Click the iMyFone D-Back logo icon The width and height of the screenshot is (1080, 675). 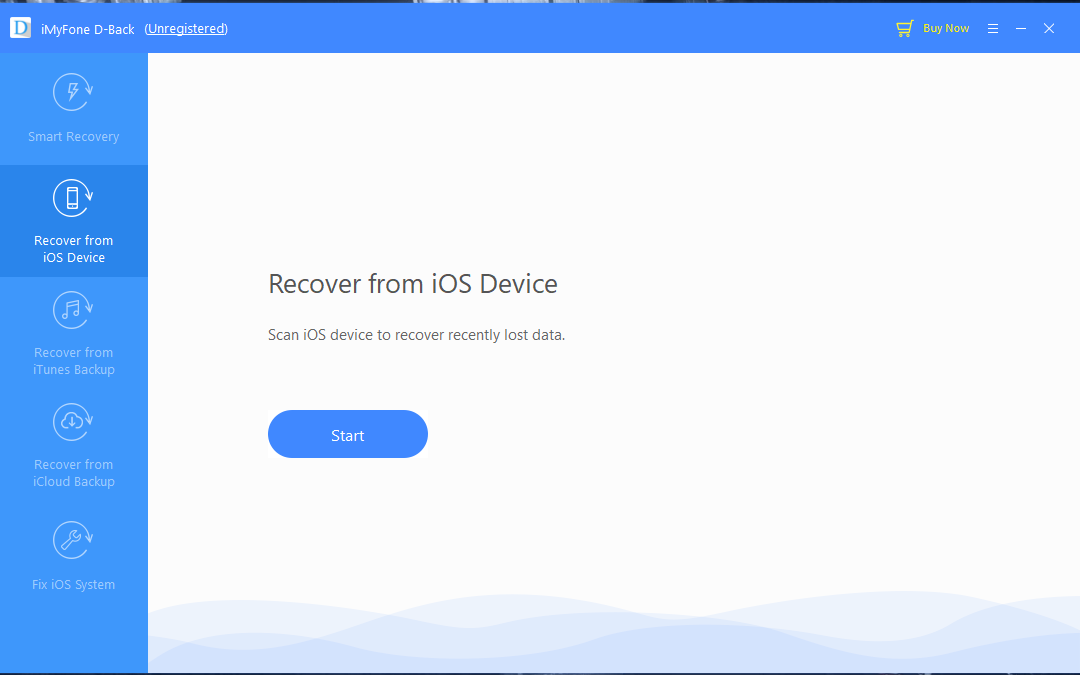pos(21,28)
